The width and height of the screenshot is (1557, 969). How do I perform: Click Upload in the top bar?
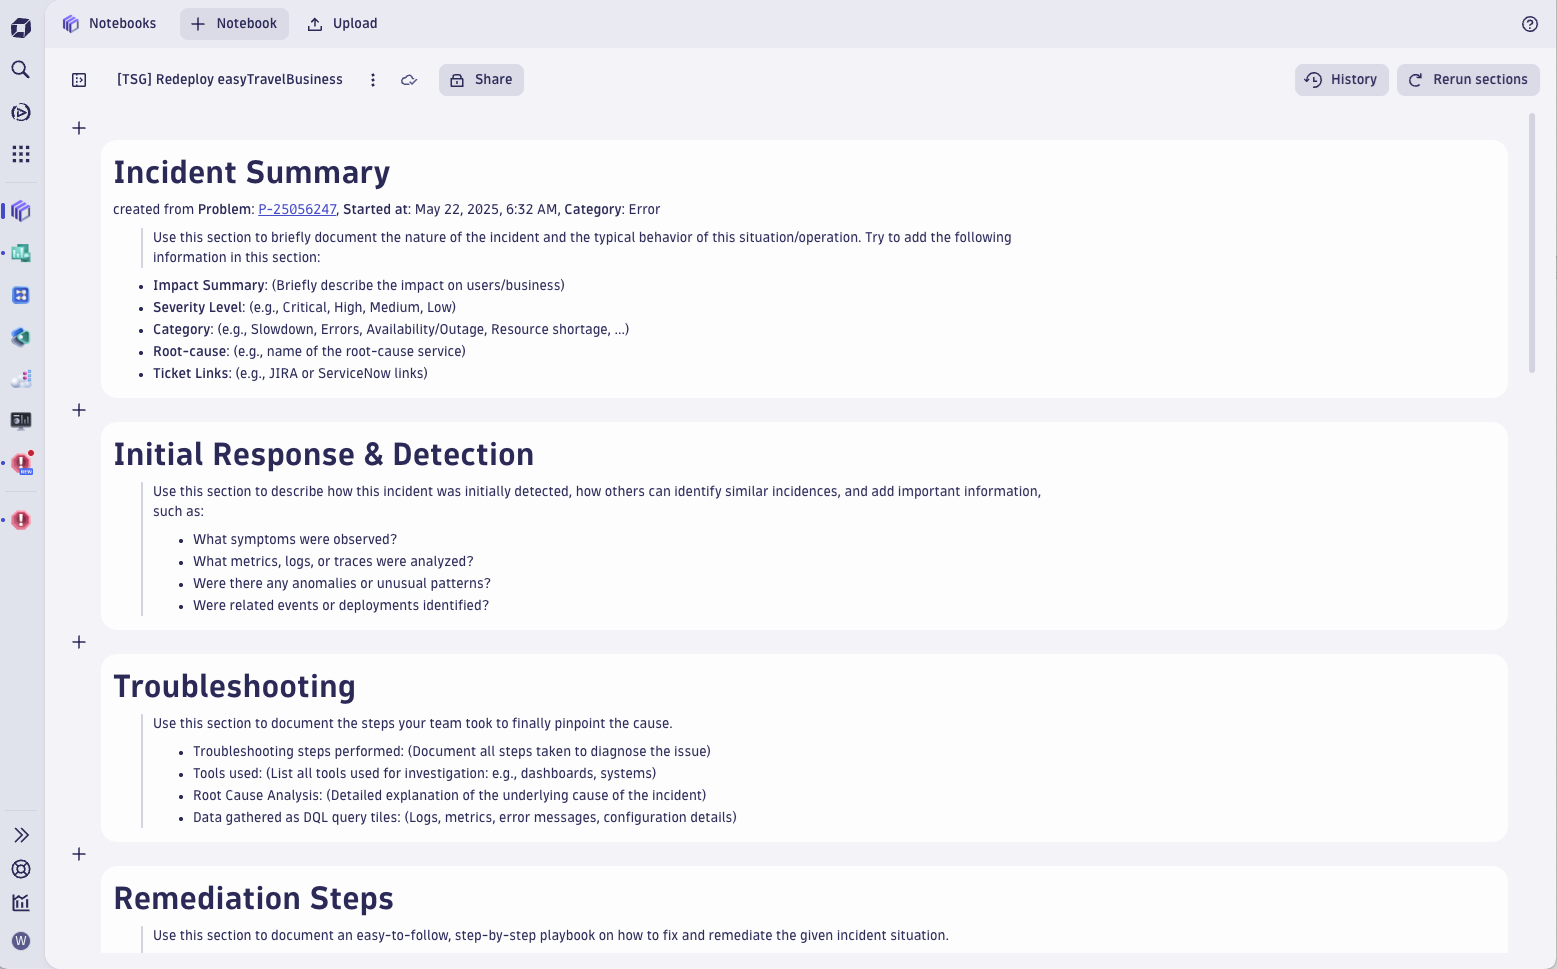point(342,24)
